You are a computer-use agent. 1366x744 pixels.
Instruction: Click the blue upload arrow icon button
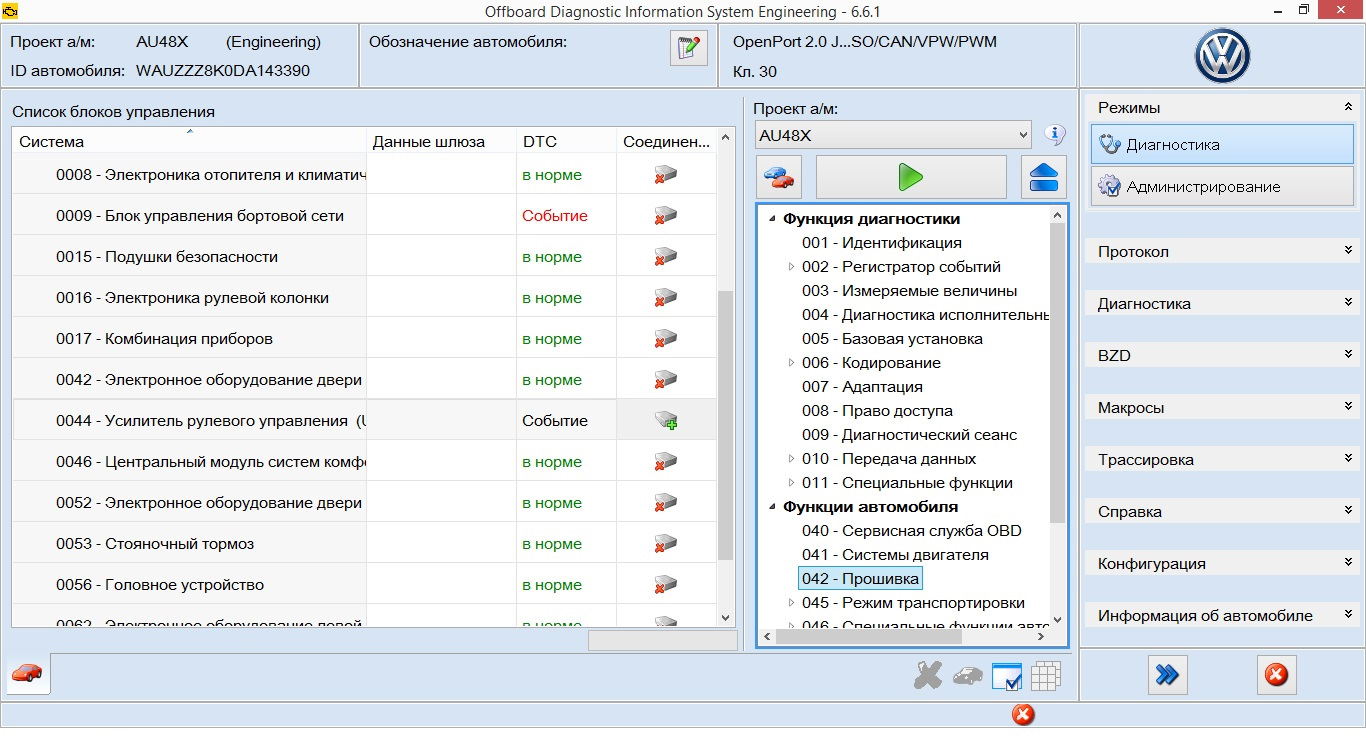(x=1044, y=177)
